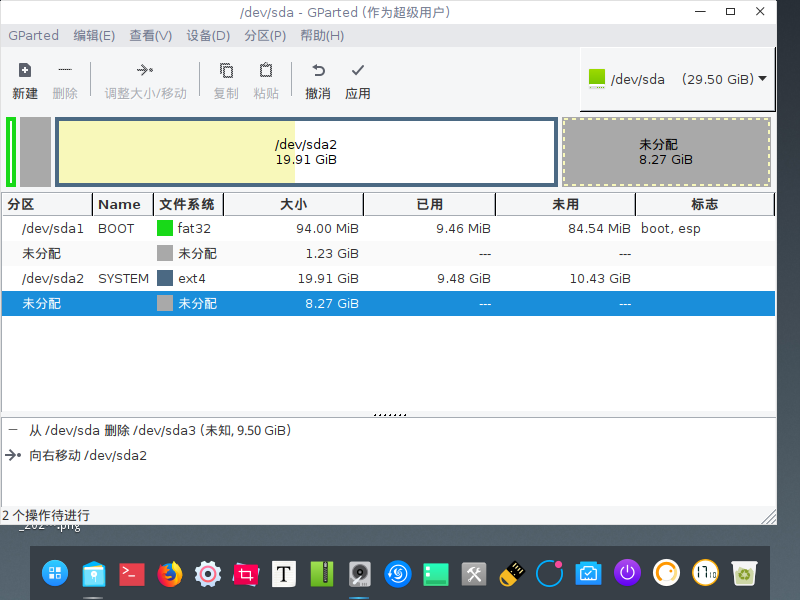This screenshot has width=800, height=600.
Task: Open the 帮助(H) menu
Action: pos(322,36)
